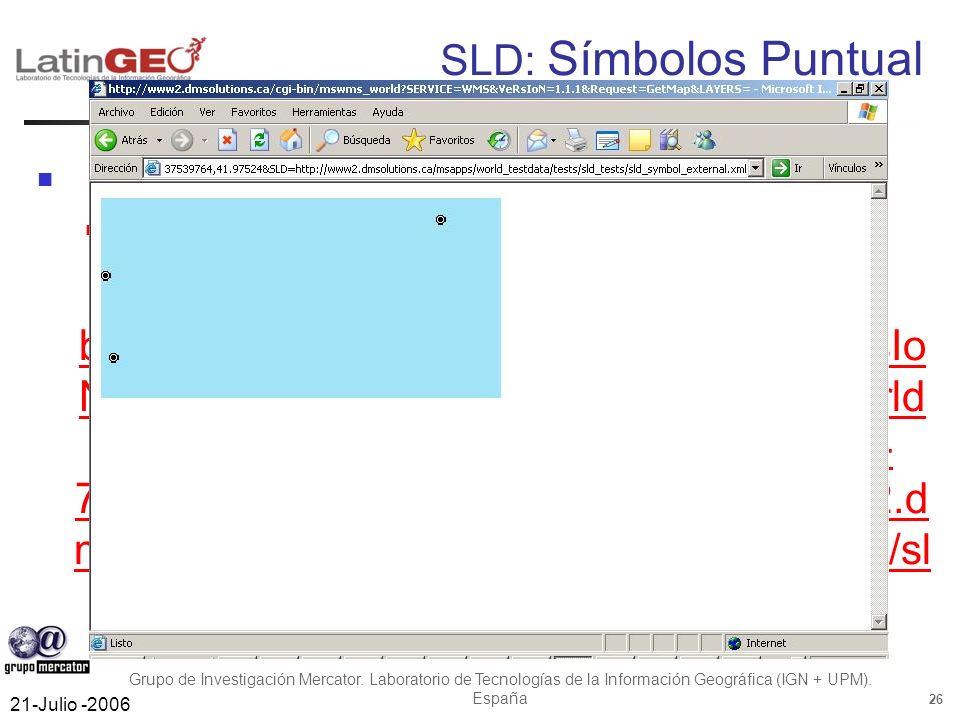Click the Dirección address URL field
960x720 pixels.
point(455,168)
